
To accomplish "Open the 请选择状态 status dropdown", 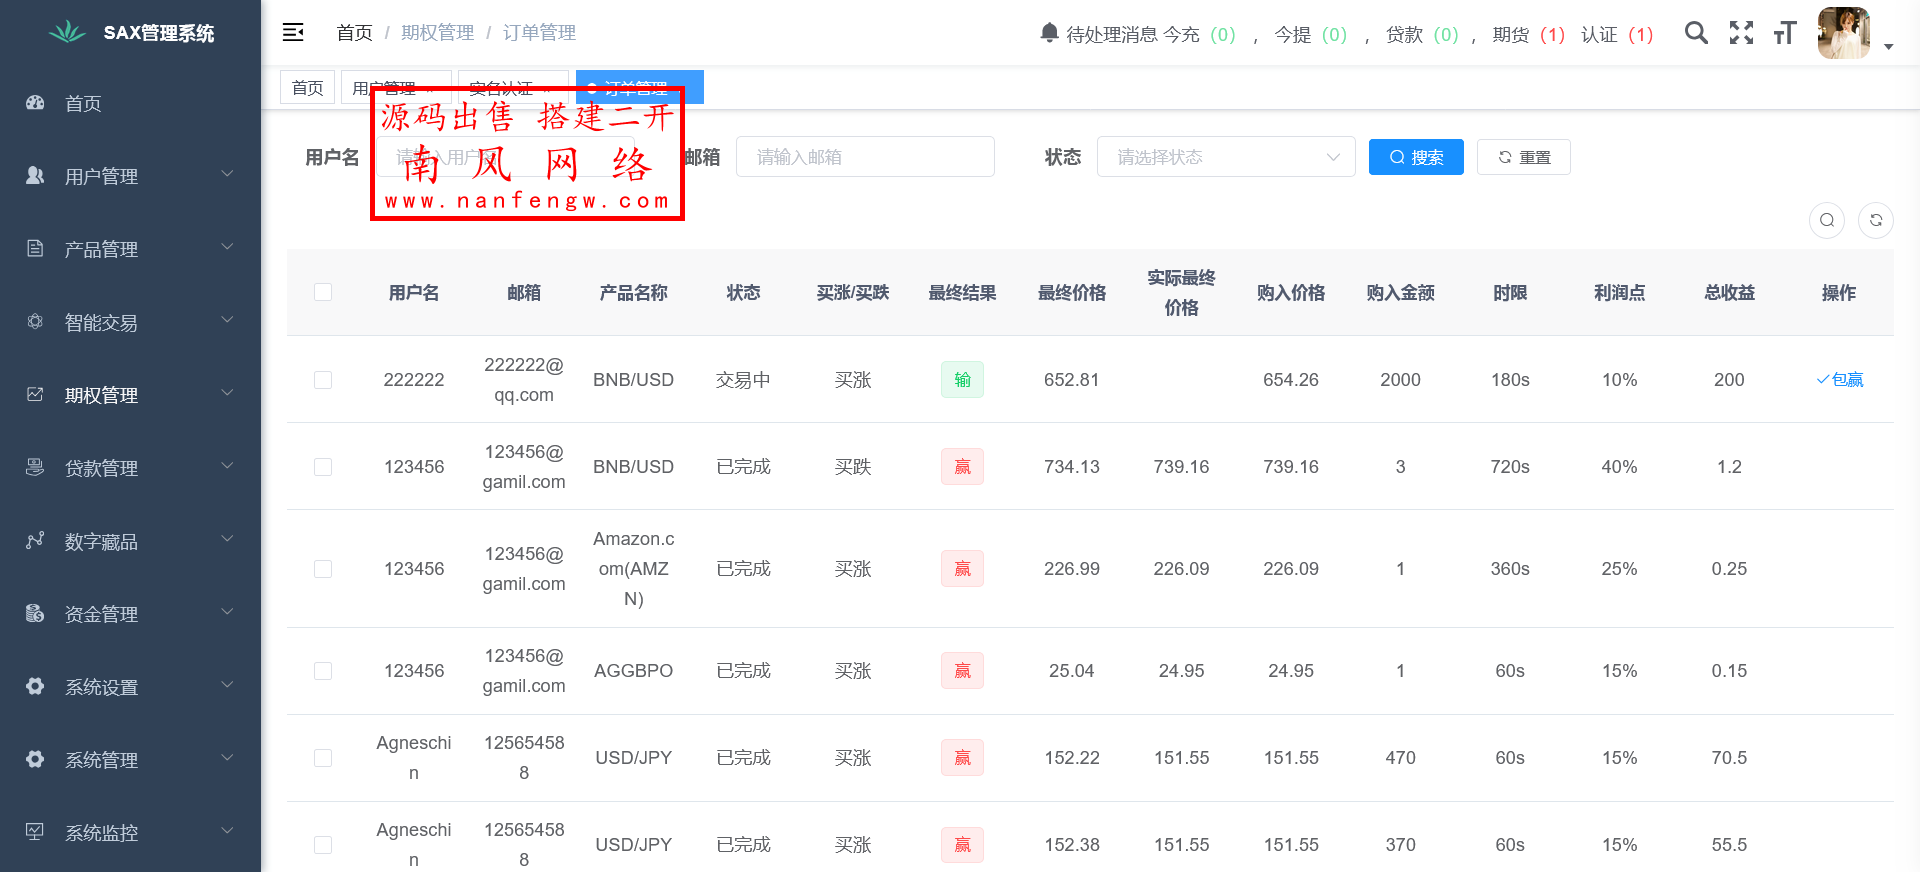I will pos(1225,157).
